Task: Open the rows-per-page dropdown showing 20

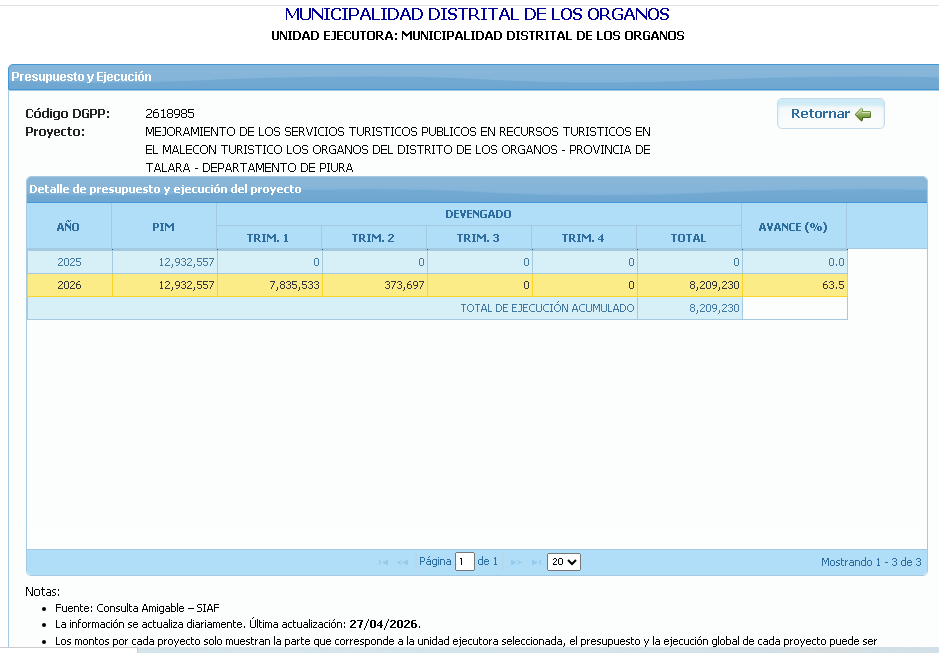Action: [x=564, y=562]
